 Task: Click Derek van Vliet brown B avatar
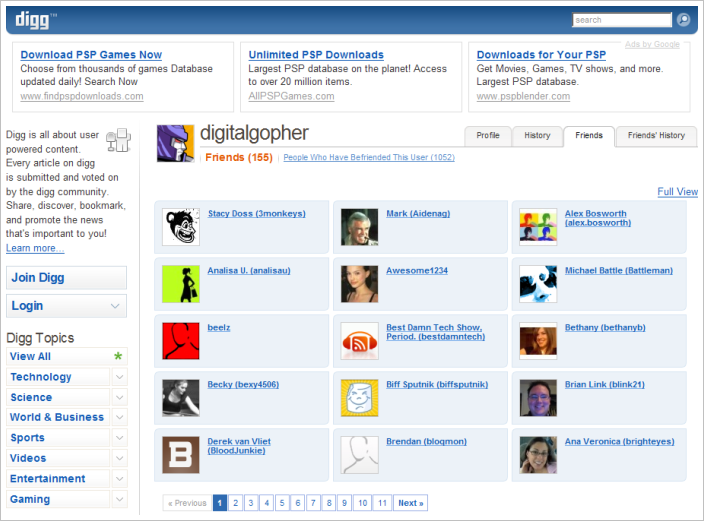point(180,455)
